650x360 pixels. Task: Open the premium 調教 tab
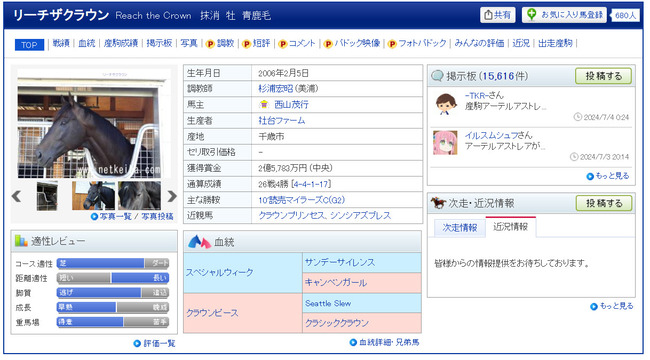(x=221, y=43)
